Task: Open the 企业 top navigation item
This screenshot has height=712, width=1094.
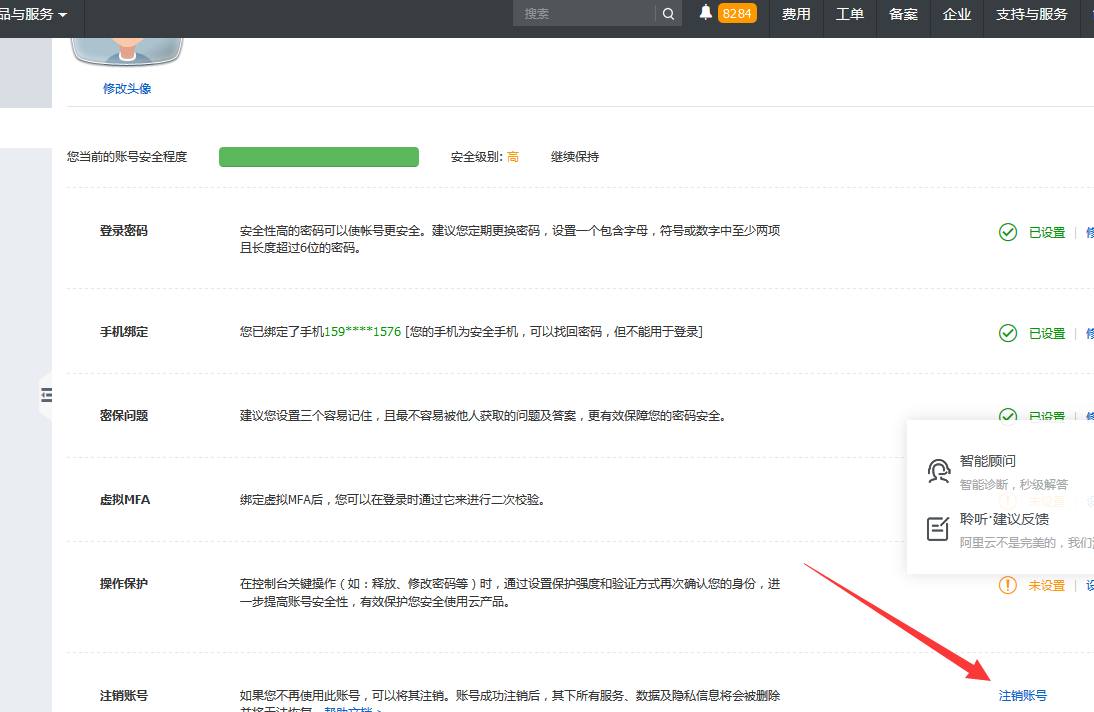Action: [957, 14]
